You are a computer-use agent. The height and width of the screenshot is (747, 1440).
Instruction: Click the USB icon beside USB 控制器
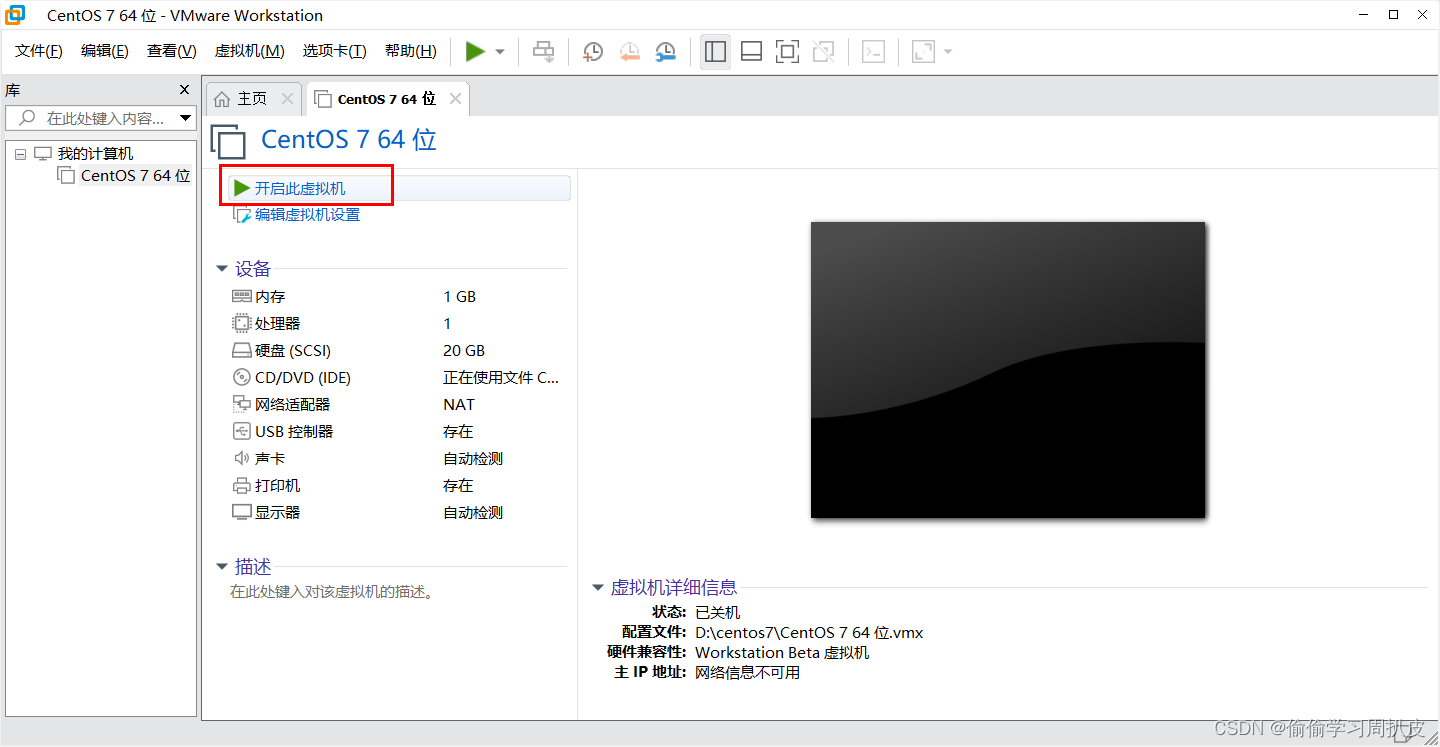click(241, 431)
